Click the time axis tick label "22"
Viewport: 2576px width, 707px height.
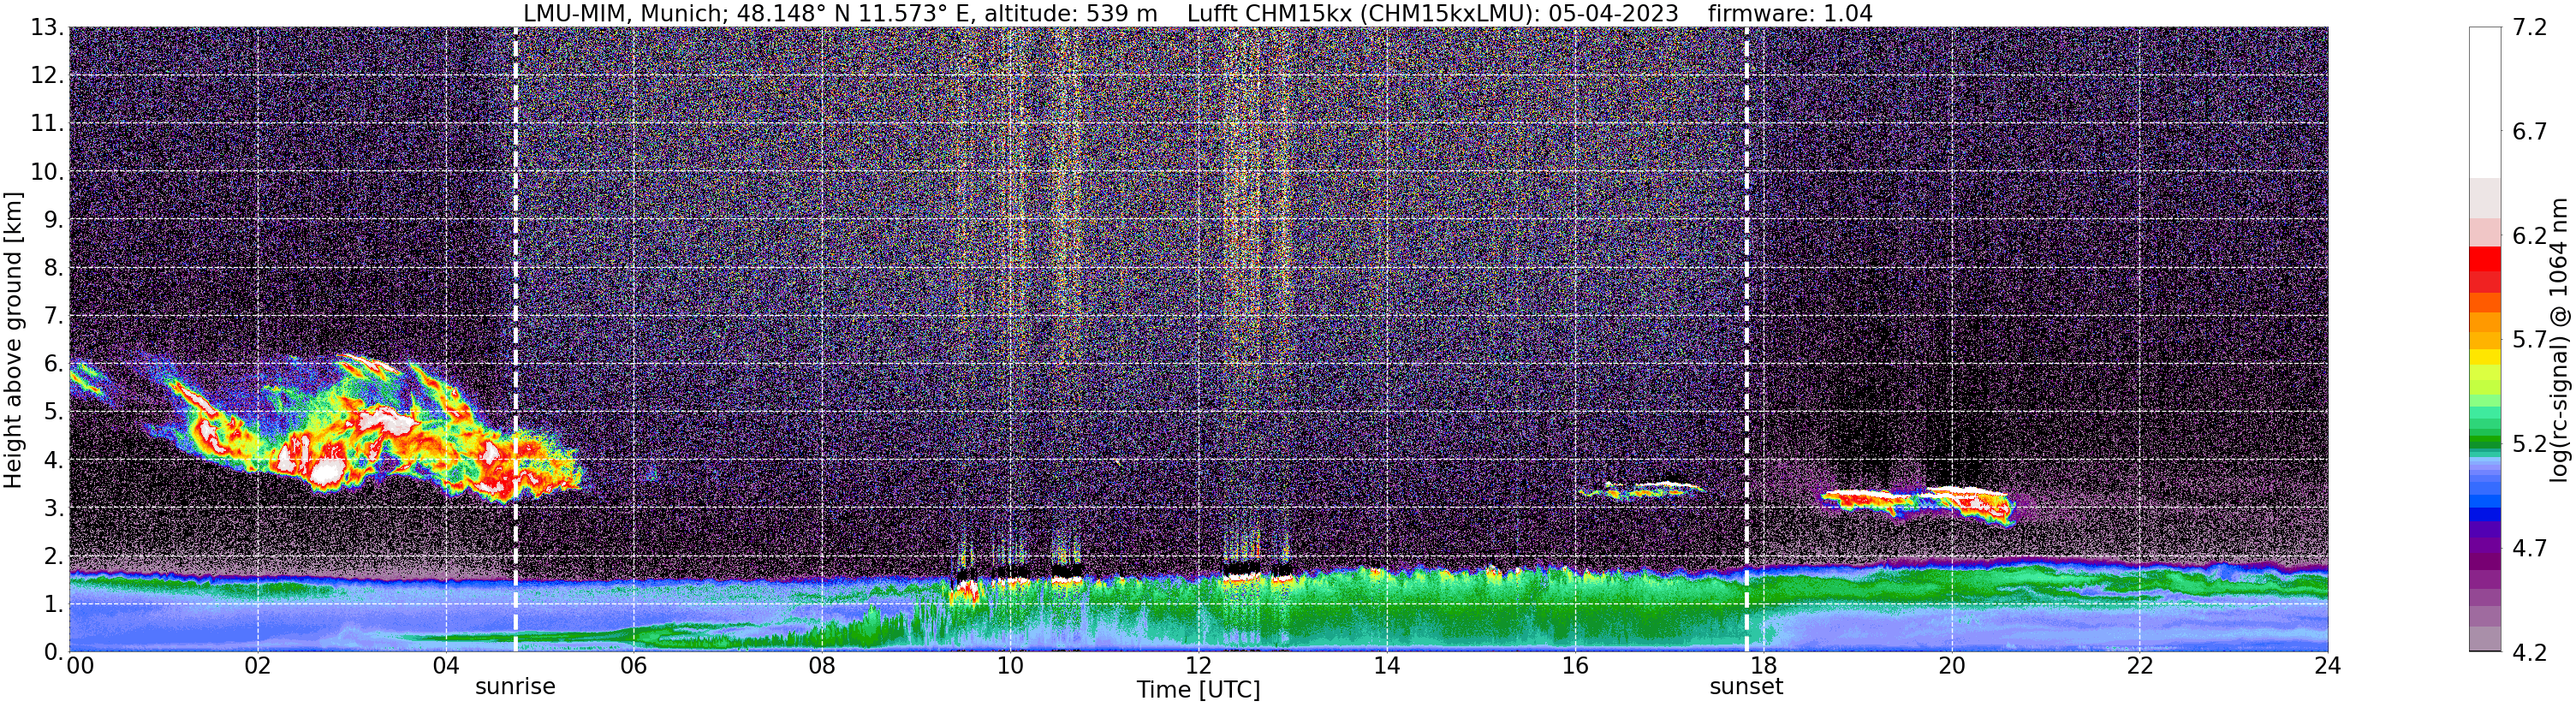point(2139,666)
